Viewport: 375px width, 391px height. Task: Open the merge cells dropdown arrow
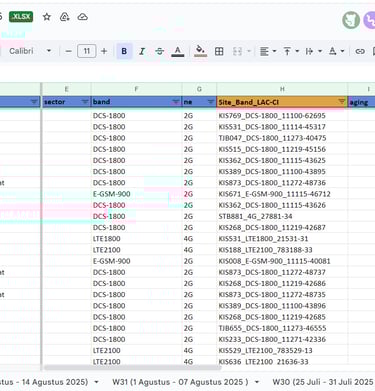tap(249, 51)
